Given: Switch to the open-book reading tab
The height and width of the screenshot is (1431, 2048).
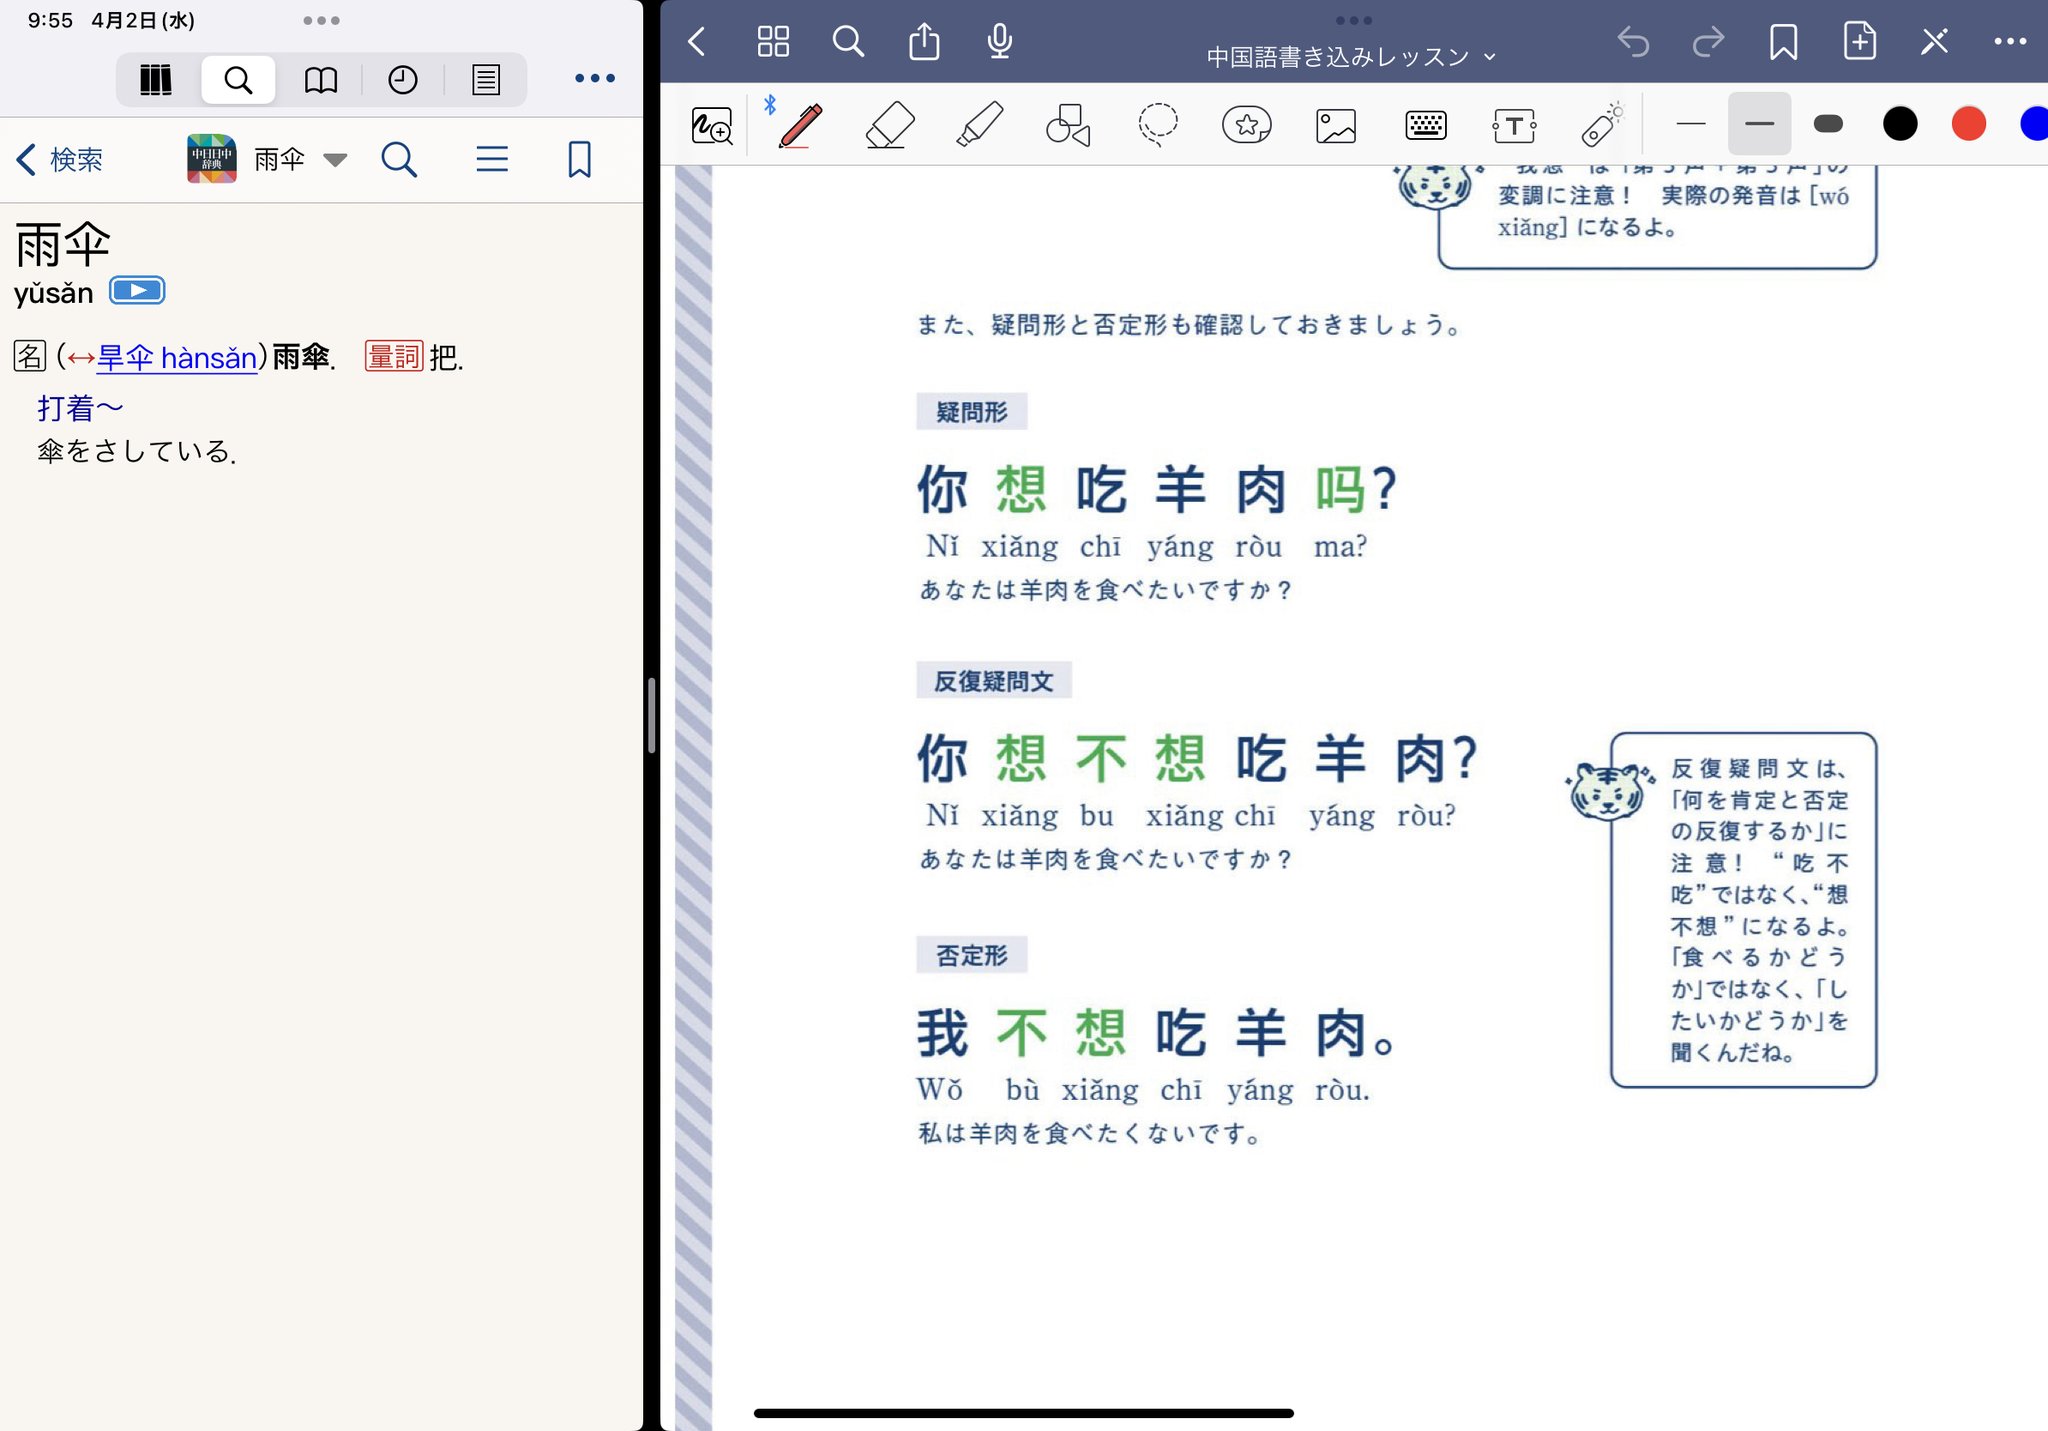Looking at the screenshot, I should click(x=320, y=80).
